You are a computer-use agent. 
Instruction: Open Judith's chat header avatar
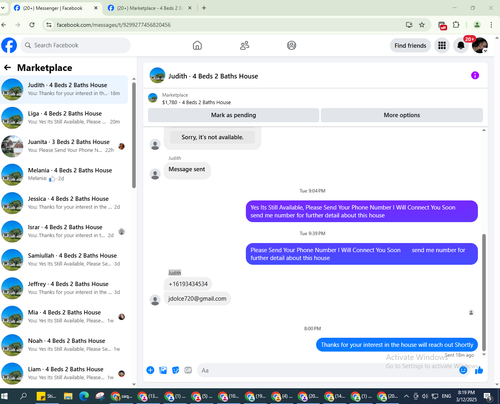(157, 75)
